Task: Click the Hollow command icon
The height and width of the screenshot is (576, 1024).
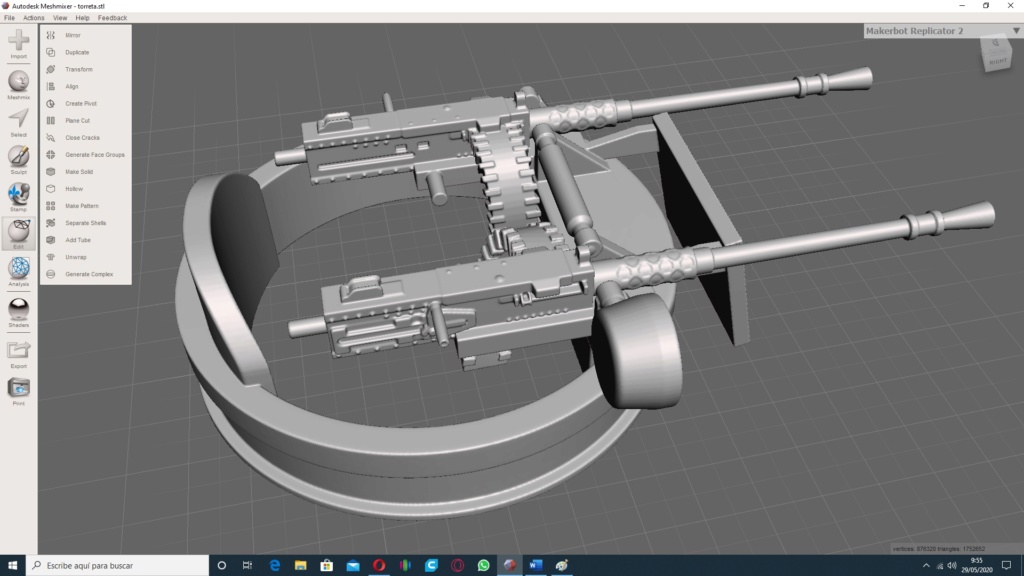Action: coord(51,189)
